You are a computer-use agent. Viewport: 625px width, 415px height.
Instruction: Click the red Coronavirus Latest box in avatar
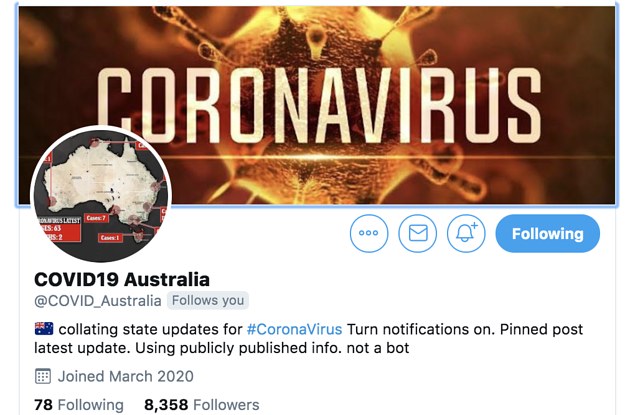(60, 229)
